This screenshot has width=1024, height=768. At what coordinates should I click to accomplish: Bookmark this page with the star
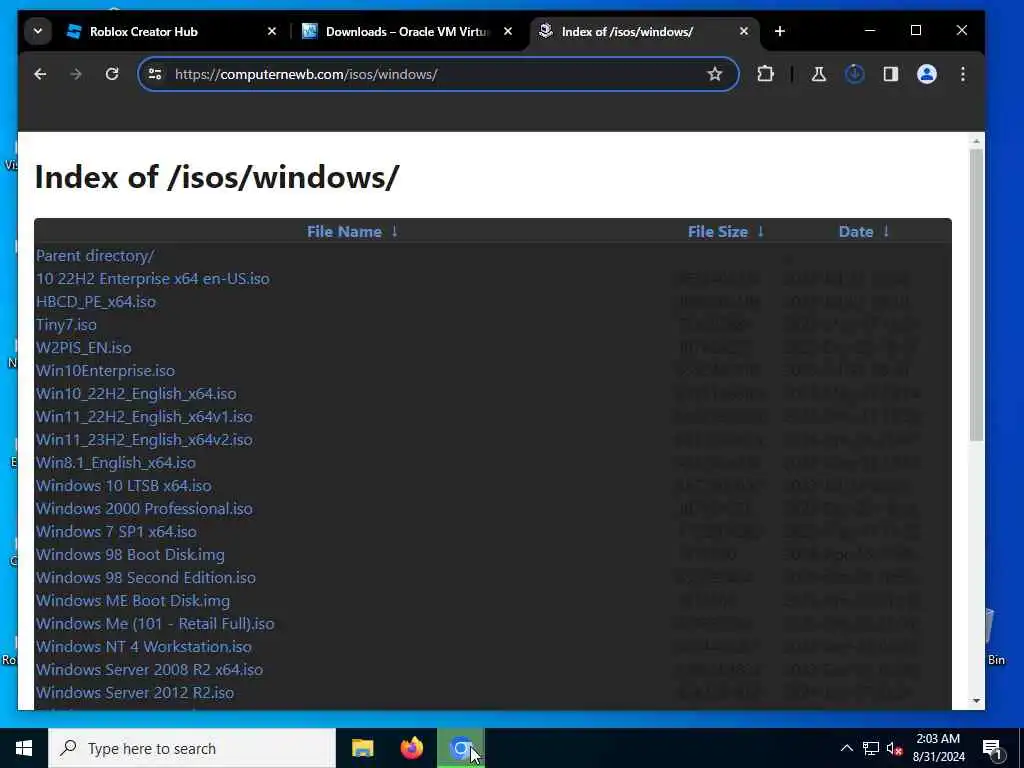[714, 74]
